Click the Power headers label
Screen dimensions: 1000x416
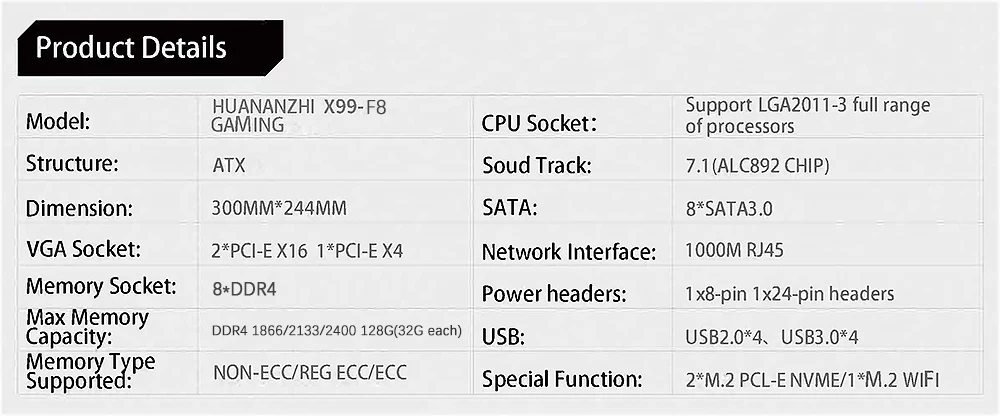(554, 294)
